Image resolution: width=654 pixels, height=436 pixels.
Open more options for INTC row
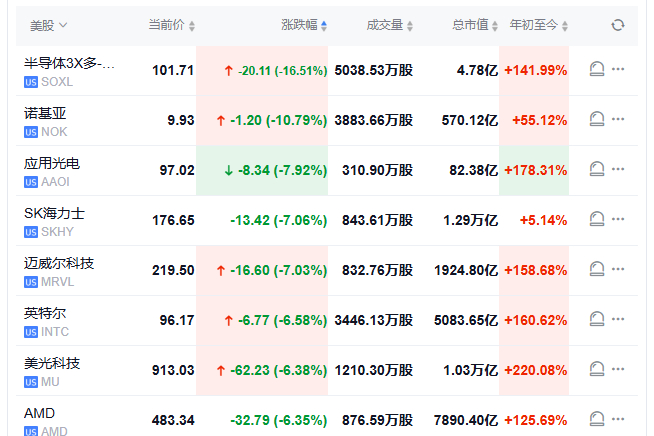[618, 319]
